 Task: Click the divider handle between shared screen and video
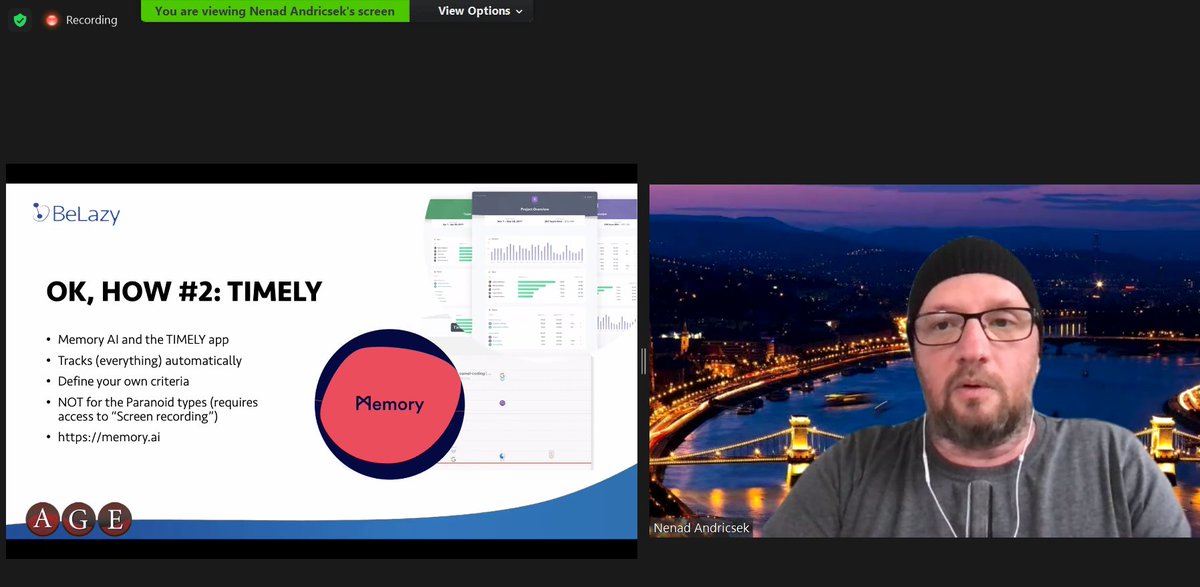[643, 361]
